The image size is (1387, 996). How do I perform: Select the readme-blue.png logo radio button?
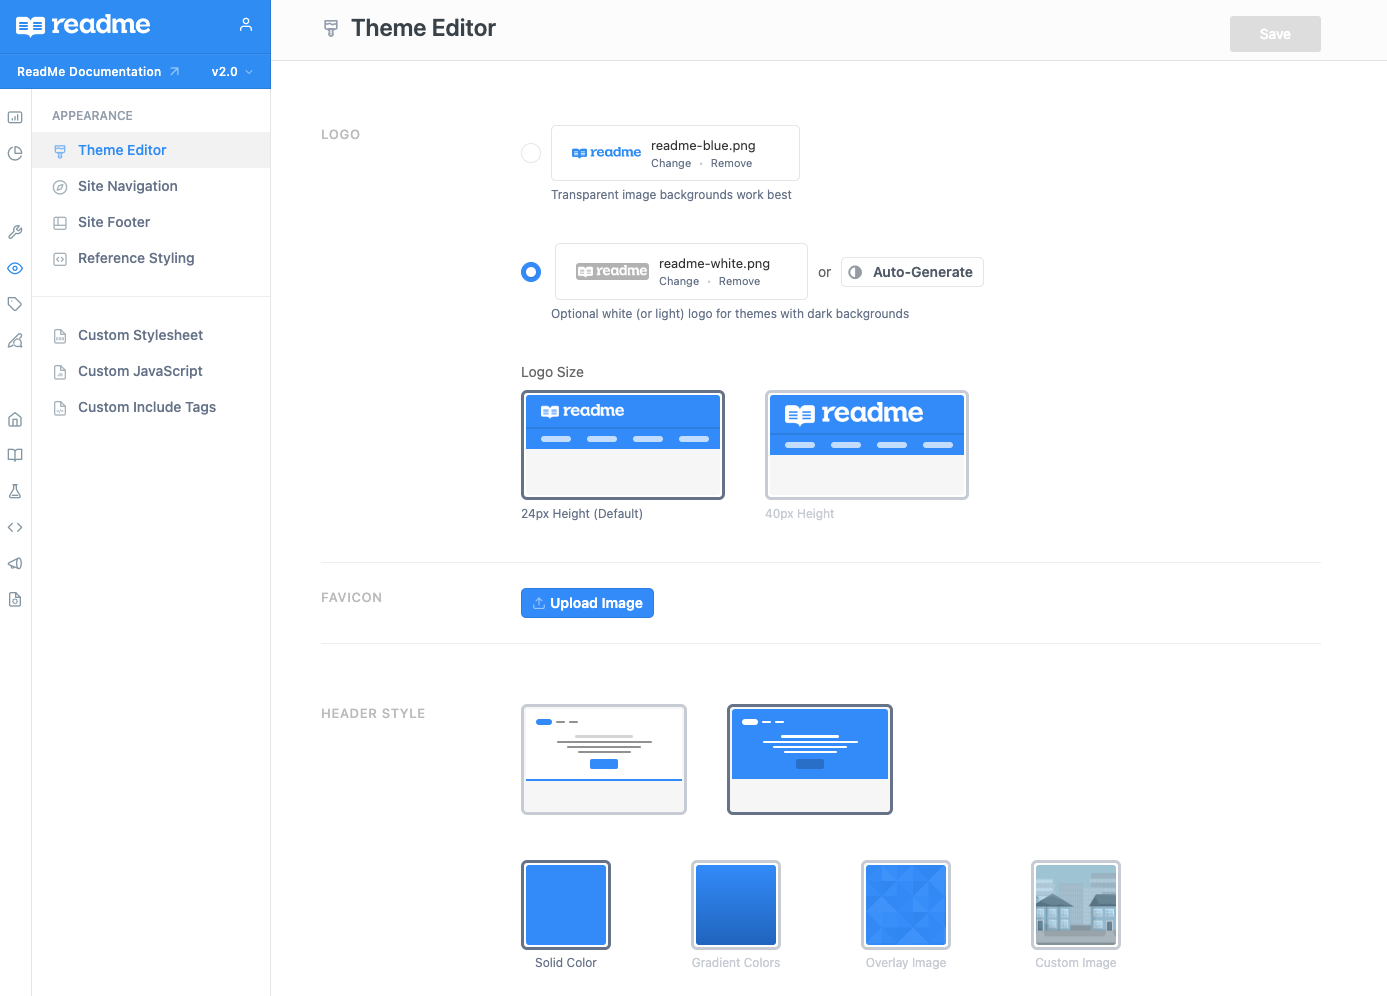[531, 153]
